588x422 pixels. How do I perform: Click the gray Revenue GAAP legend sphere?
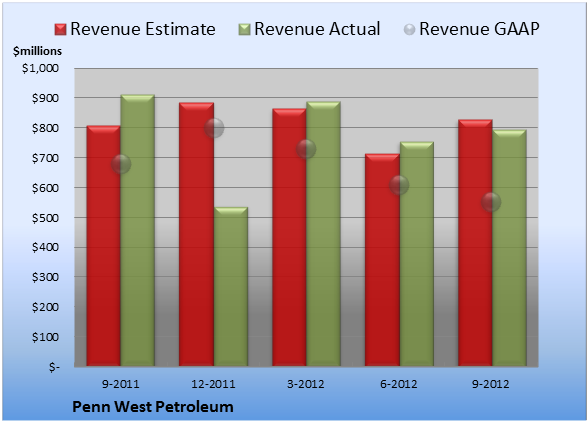(x=410, y=30)
